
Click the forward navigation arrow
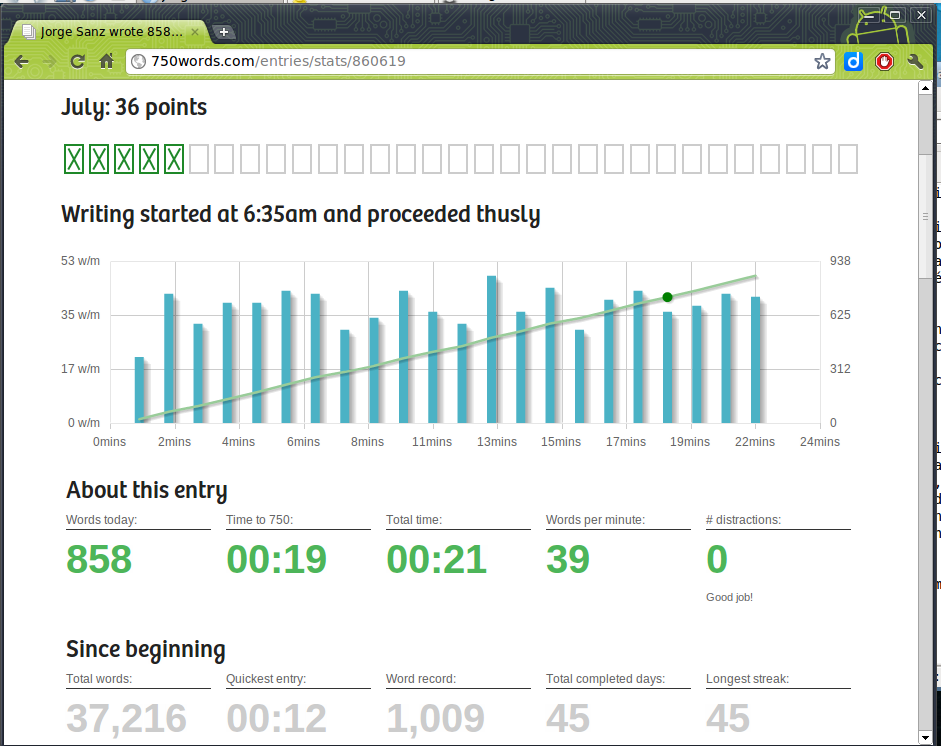pos(49,62)
